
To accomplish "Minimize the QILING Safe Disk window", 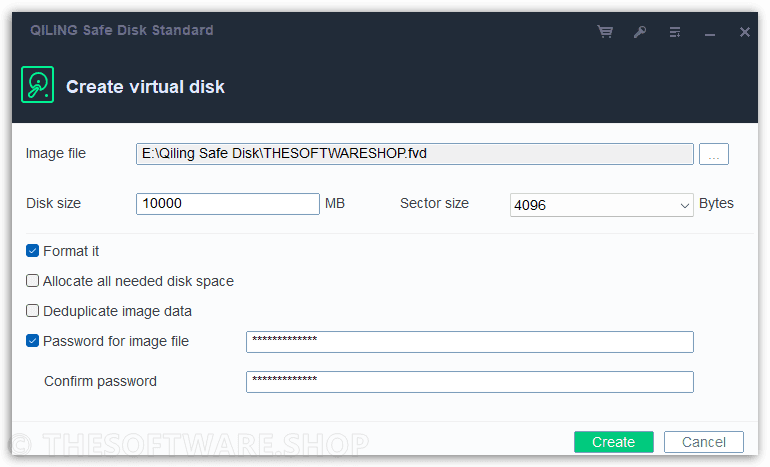I will (710, 34).
